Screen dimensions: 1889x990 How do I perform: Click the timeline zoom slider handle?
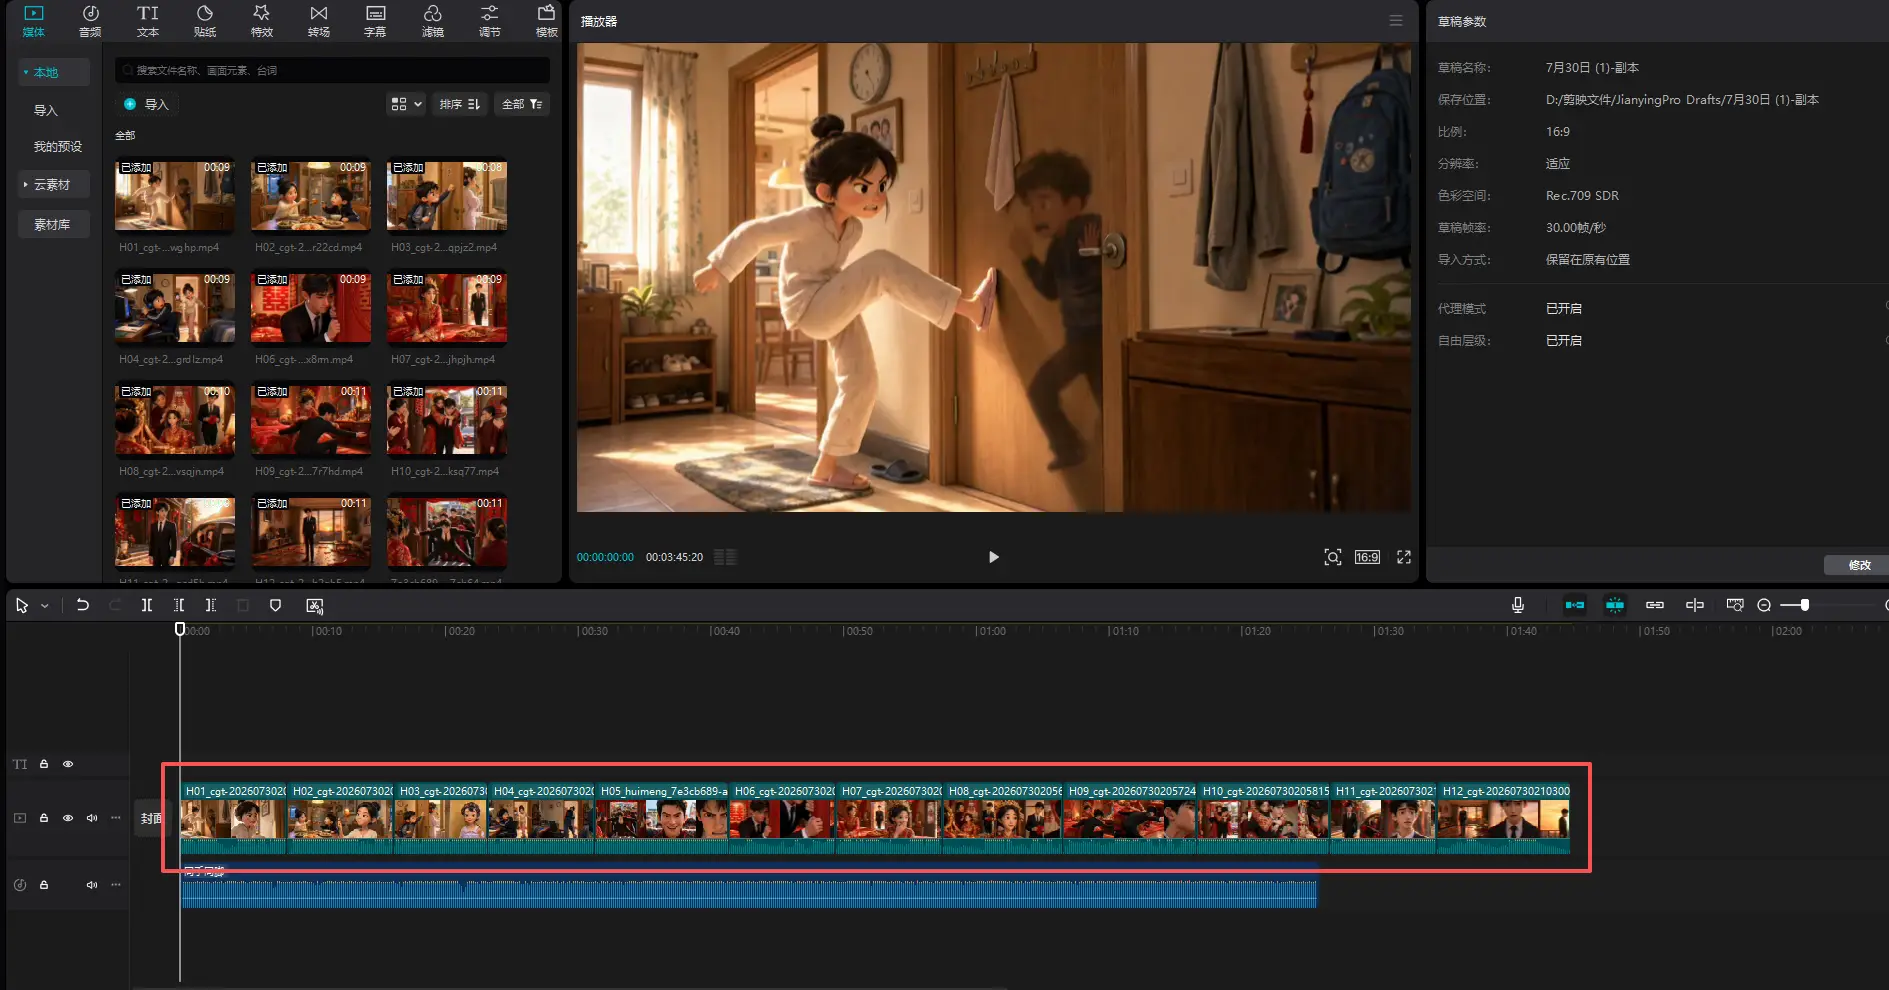[1805, 605]
